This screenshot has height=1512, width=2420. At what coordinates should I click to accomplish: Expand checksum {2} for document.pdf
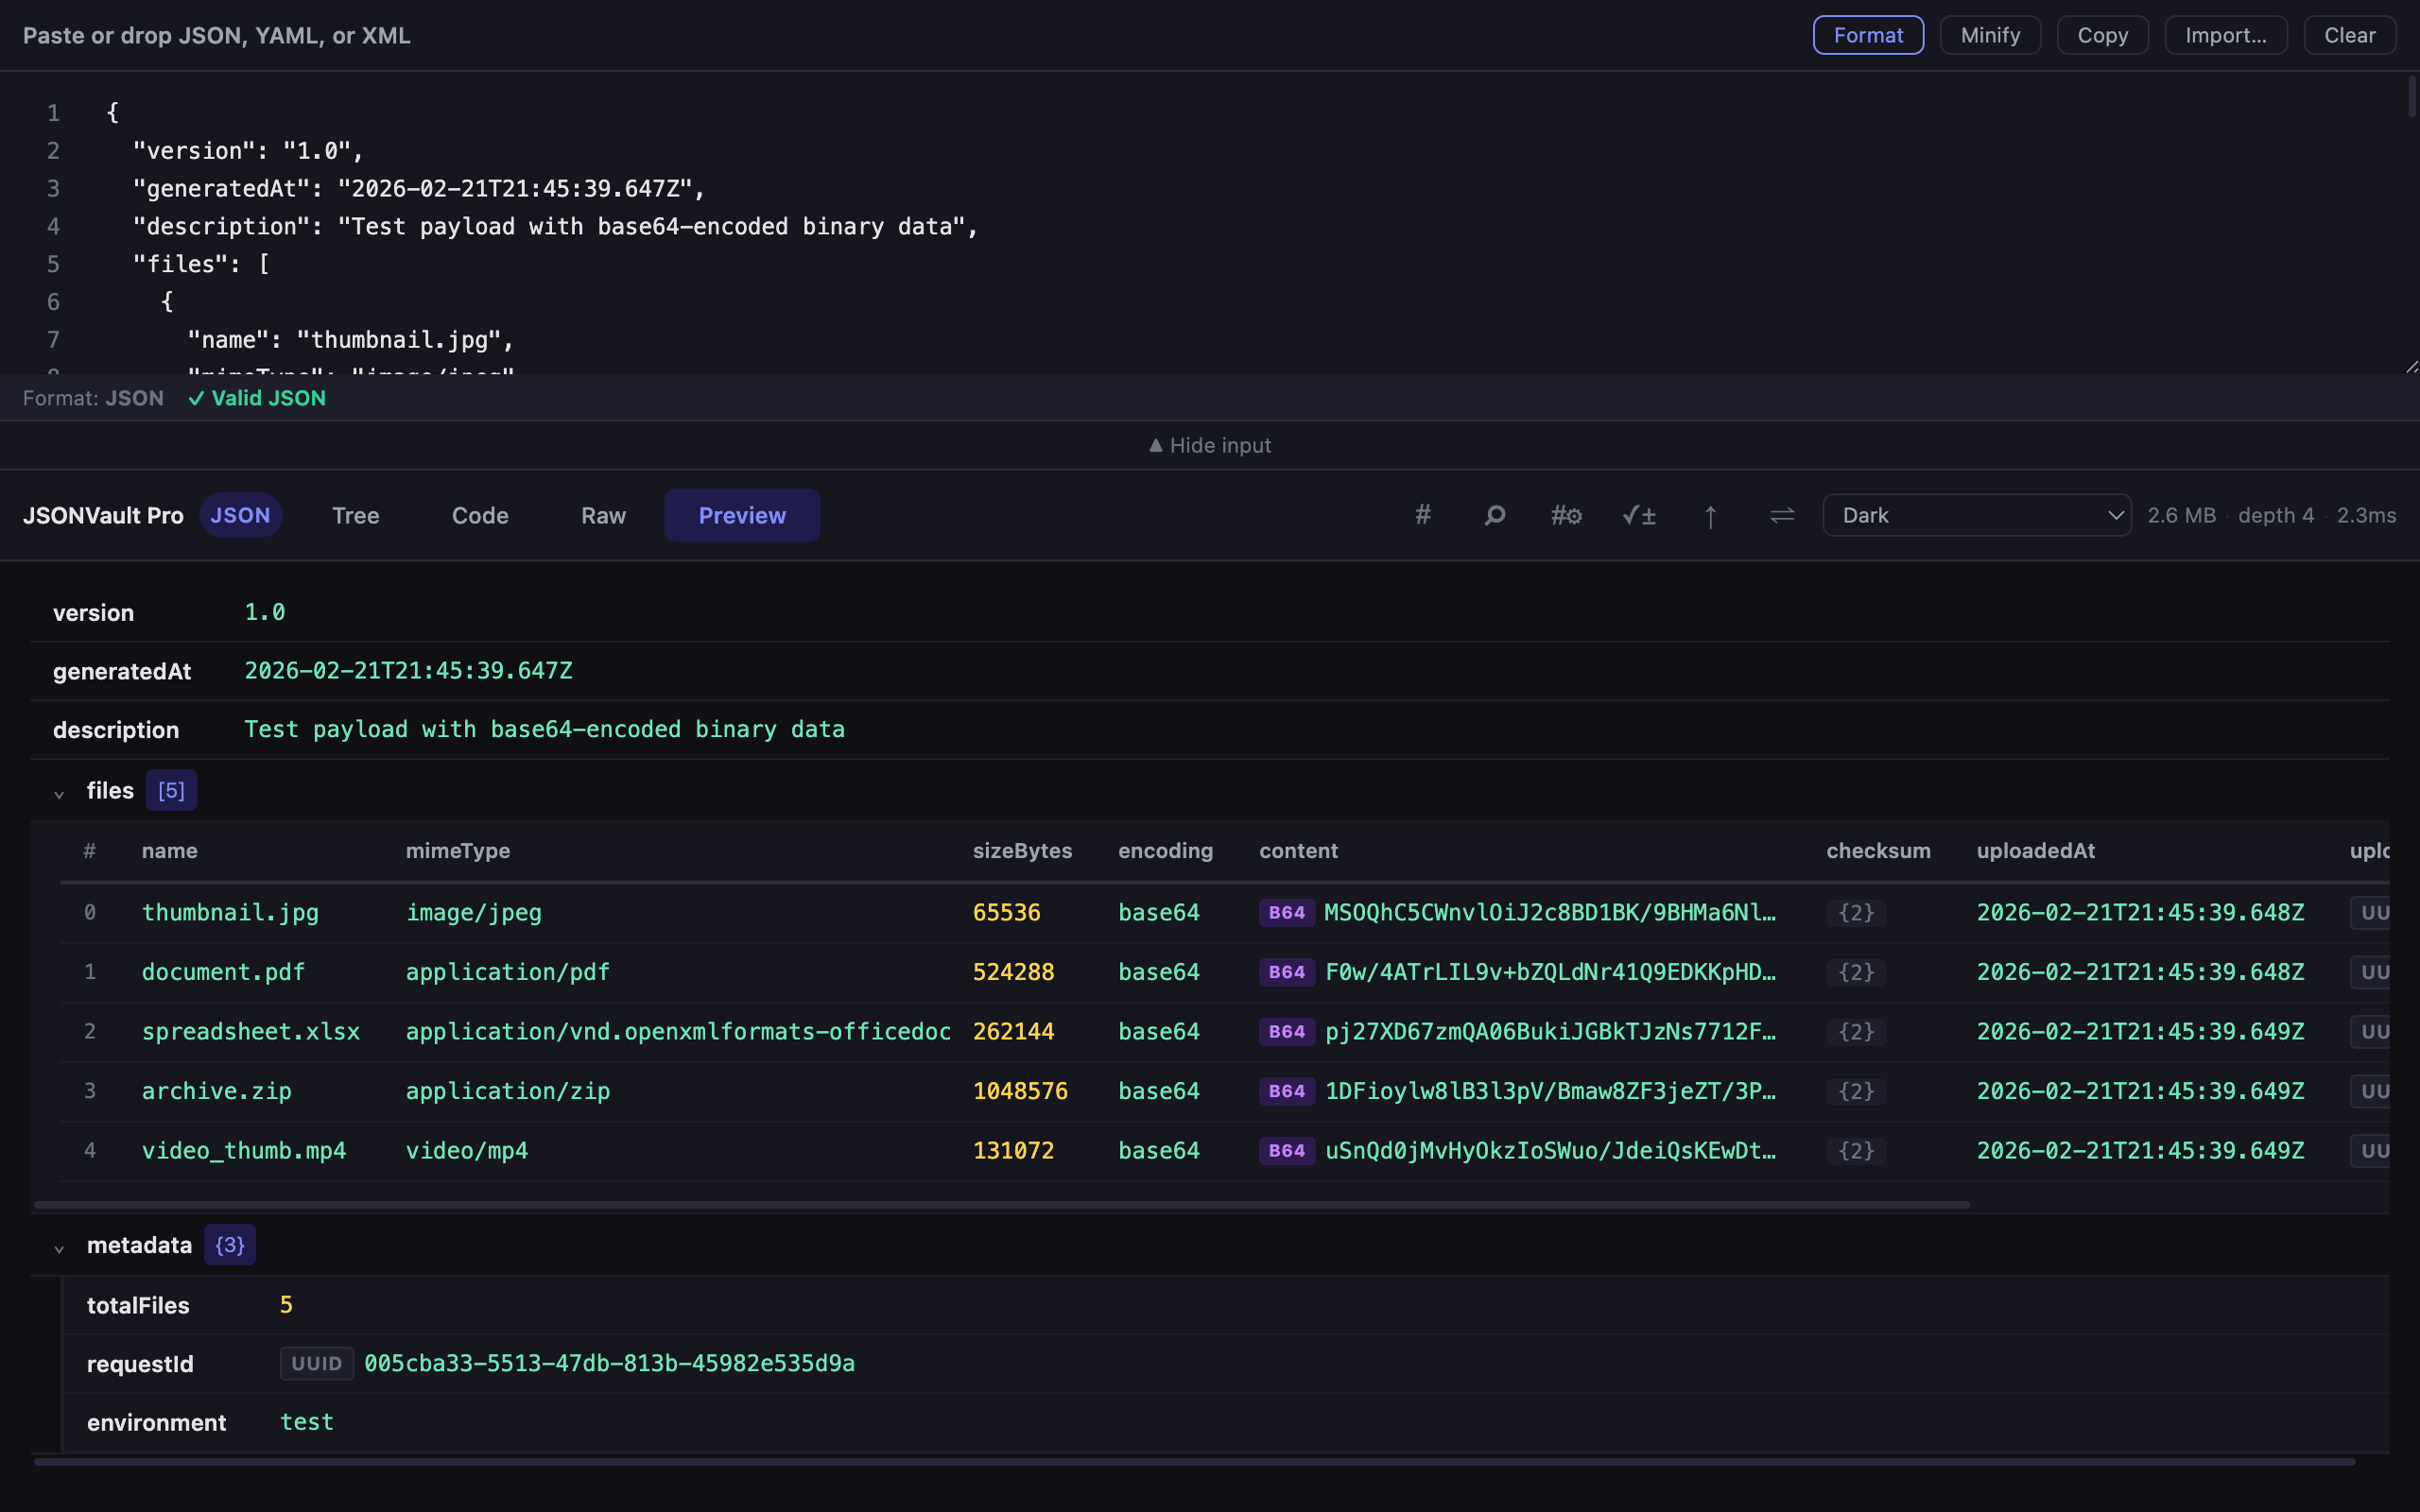pos(1856,972)
